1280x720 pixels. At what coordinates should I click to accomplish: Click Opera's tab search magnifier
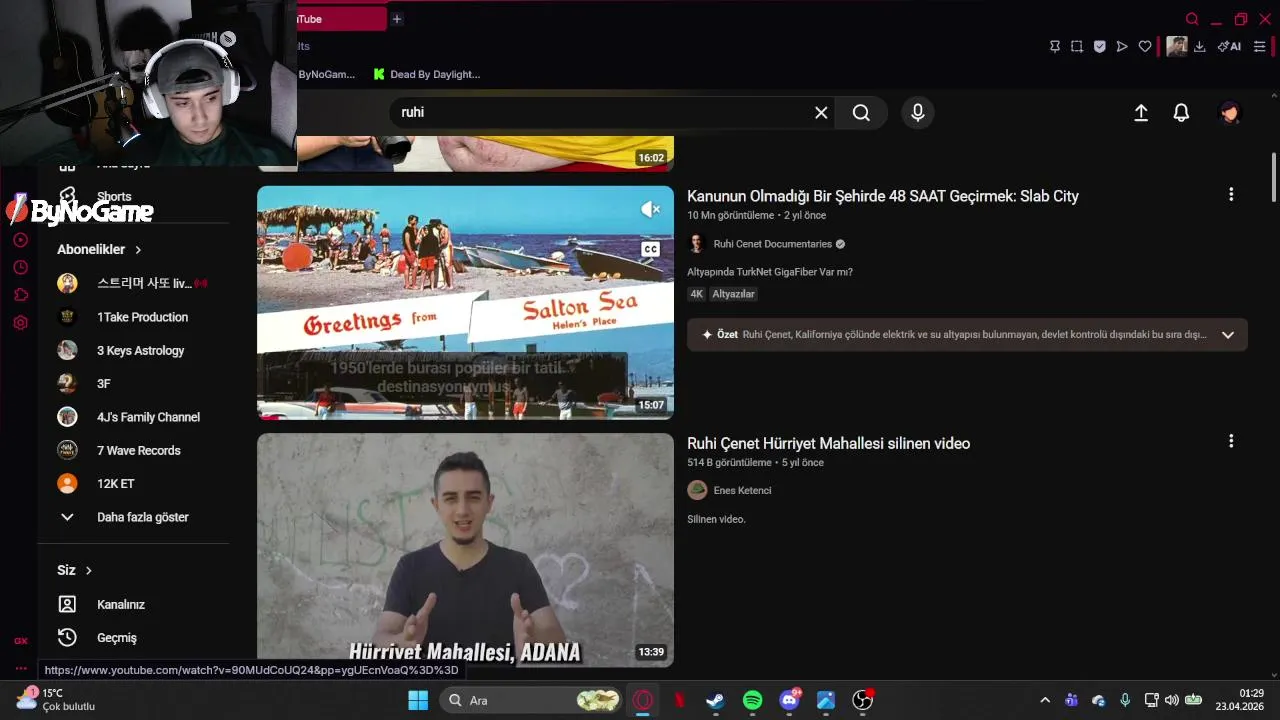coord(1192,19)
